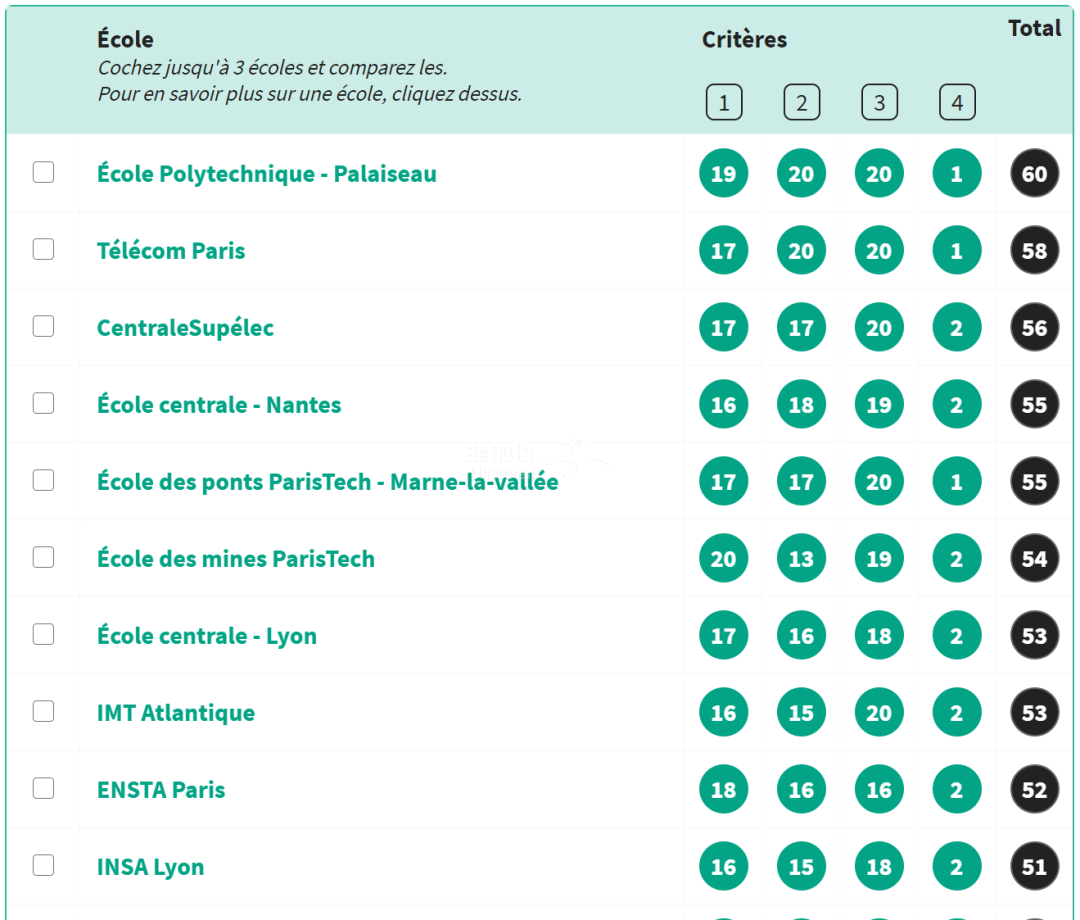Open École centrale - Nantes details

[x=219, y=405]
